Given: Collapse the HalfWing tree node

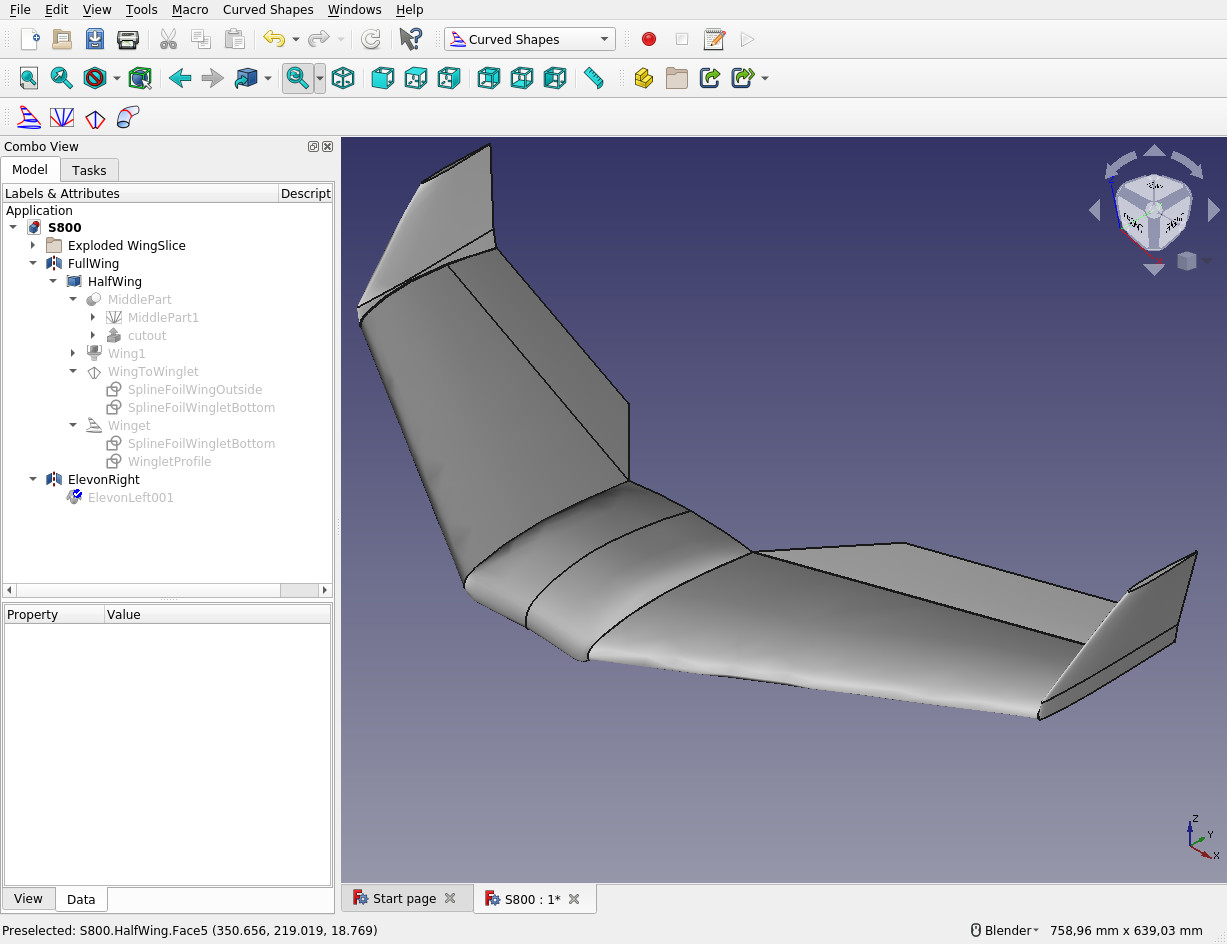Looking at the screenshot, I should tap(53, 281).
